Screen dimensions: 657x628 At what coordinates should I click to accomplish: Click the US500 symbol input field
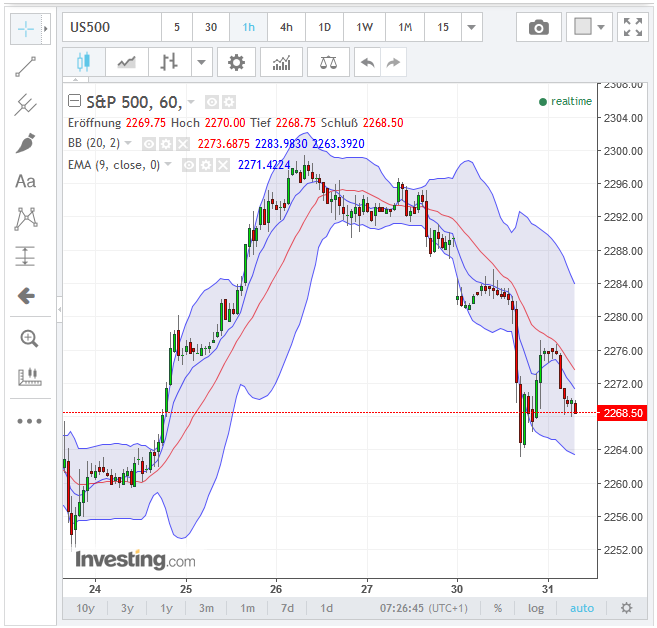click(112, 27)
